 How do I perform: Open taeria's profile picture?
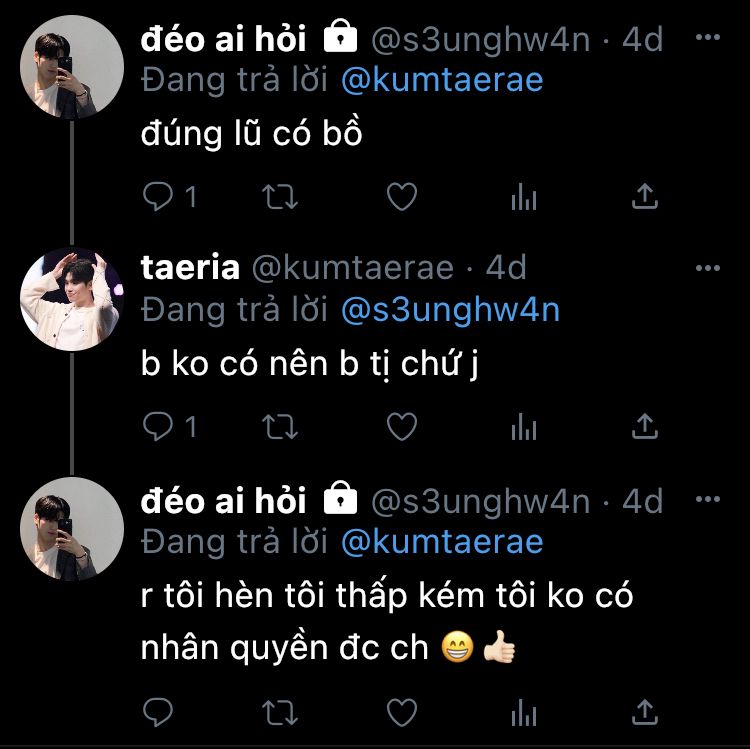coord(72,299)
